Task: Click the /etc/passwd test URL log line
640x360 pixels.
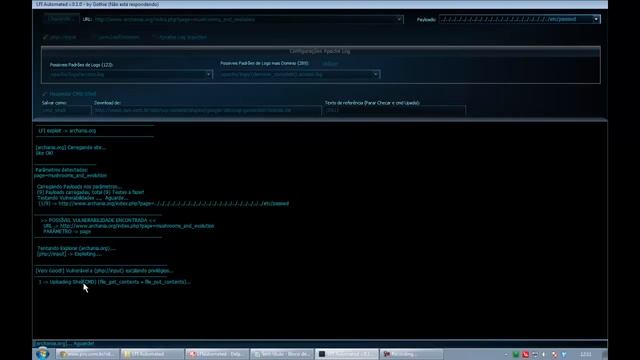Action: click(x=164, y=203)
